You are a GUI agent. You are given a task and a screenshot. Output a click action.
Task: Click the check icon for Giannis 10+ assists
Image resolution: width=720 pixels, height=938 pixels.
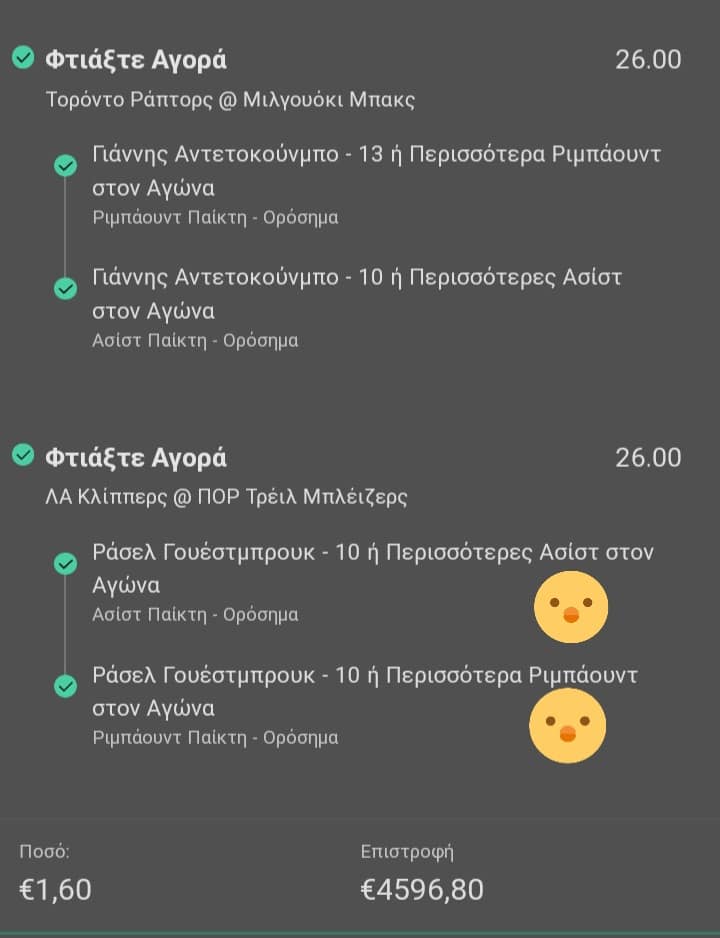(x=66, y=288)
